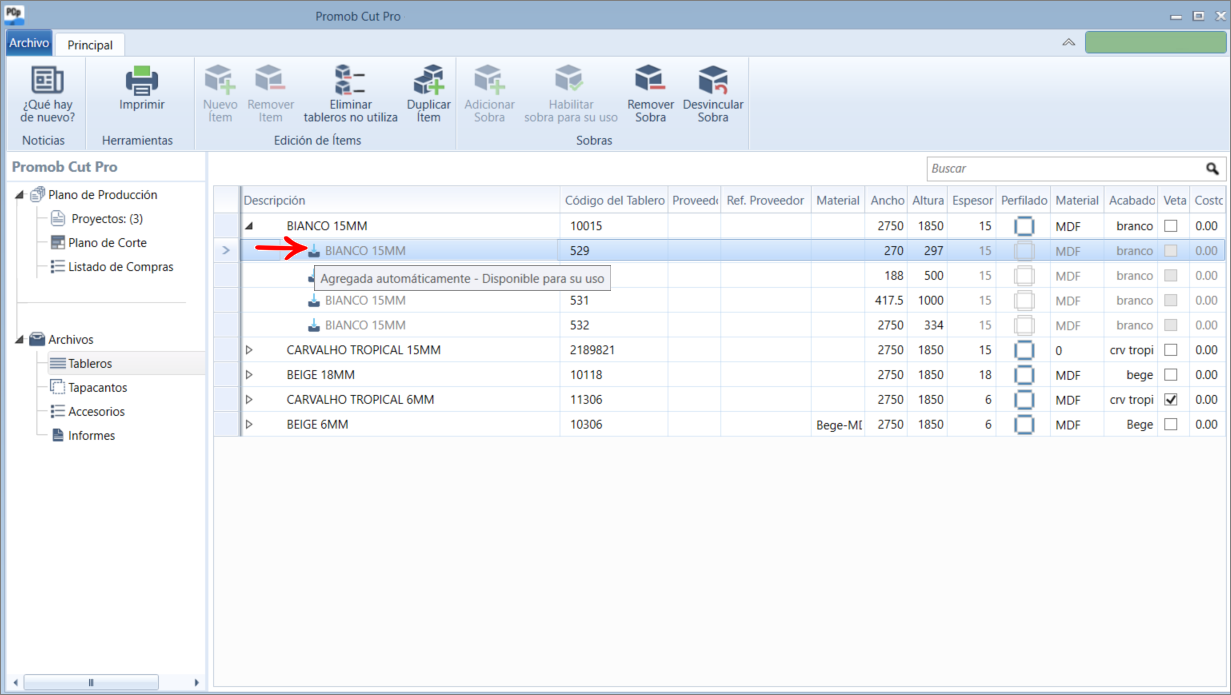Select Tapacantos under Archivos

[x=98, y=388]
